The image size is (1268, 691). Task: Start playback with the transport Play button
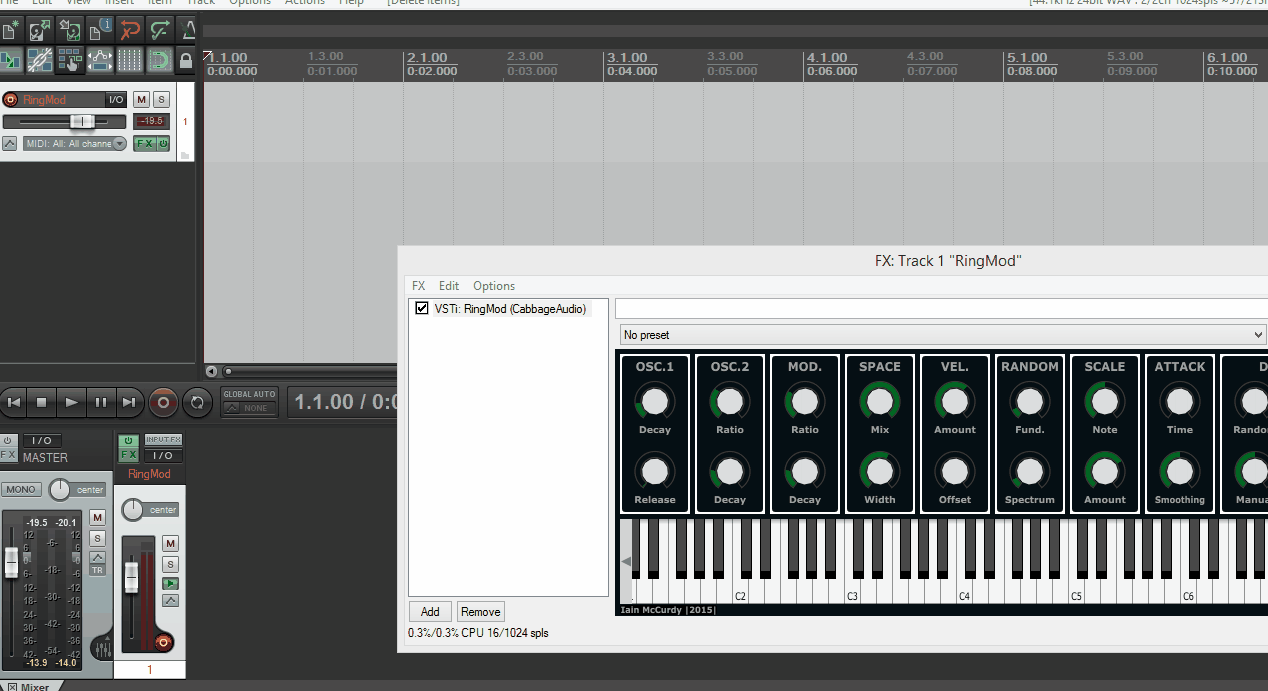(x=71, y=402)
